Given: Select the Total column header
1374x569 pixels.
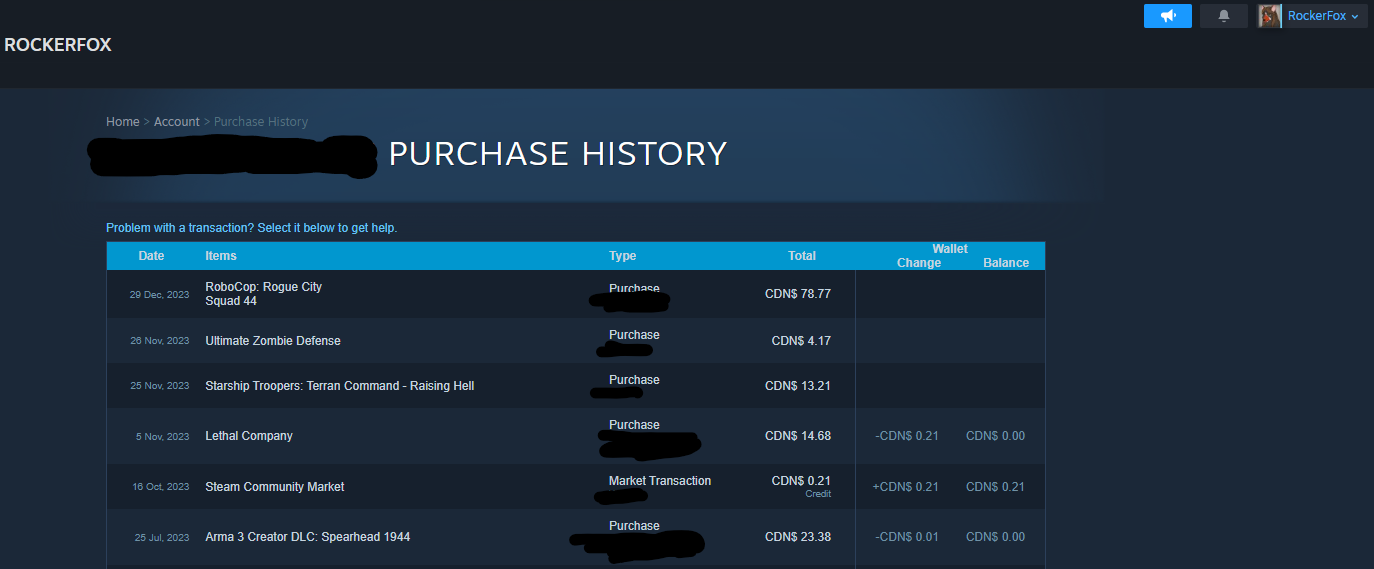Looking at the screenshot, I should (x=802, y=256).
